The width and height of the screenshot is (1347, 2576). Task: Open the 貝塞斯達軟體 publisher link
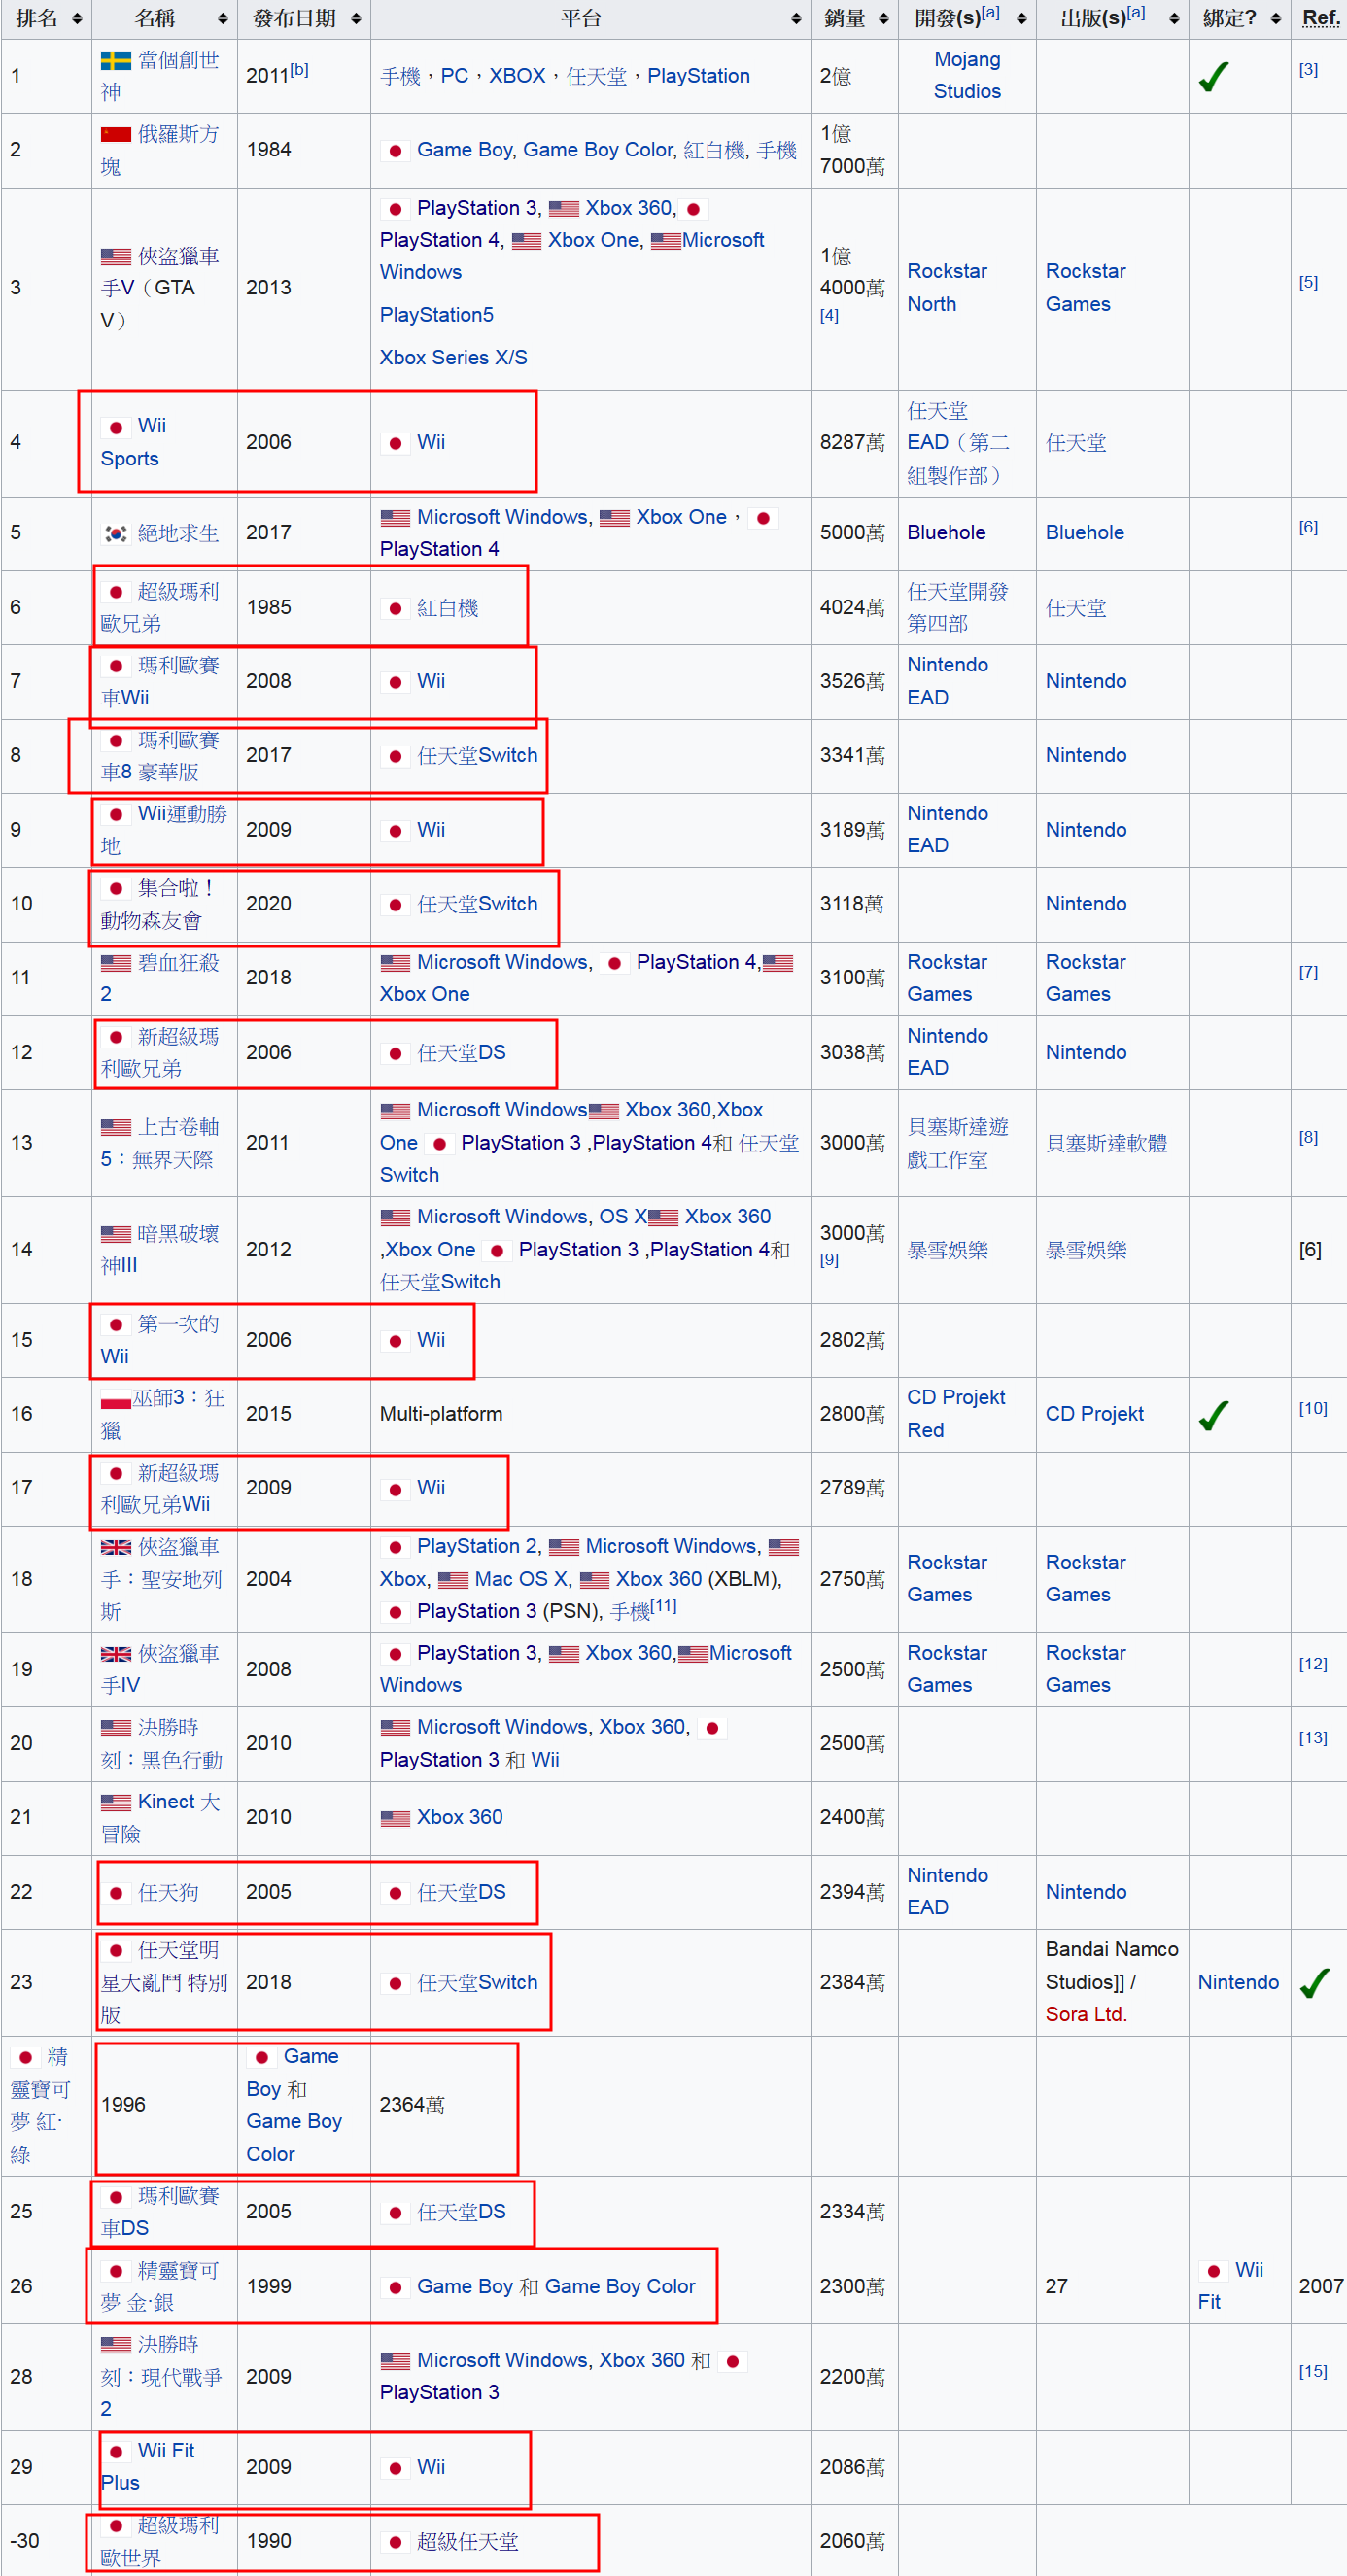1106,1143
